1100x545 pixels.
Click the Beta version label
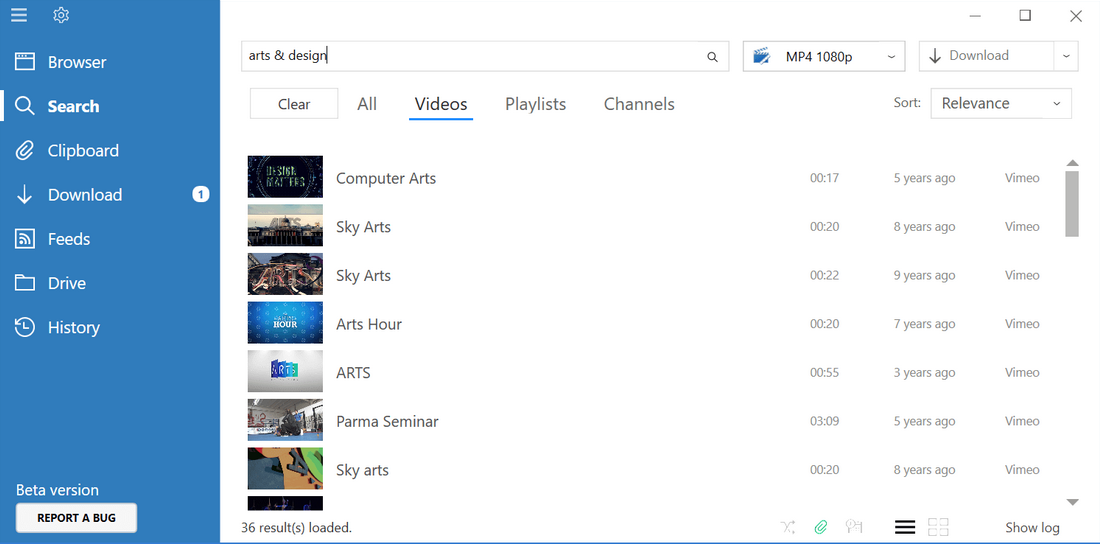click(58, 490)
